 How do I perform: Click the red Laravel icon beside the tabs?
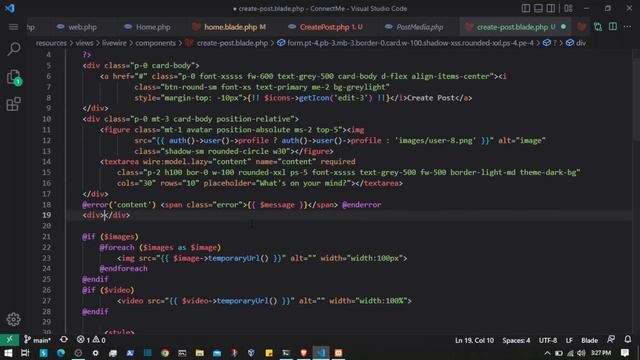(x=582, y=27)
